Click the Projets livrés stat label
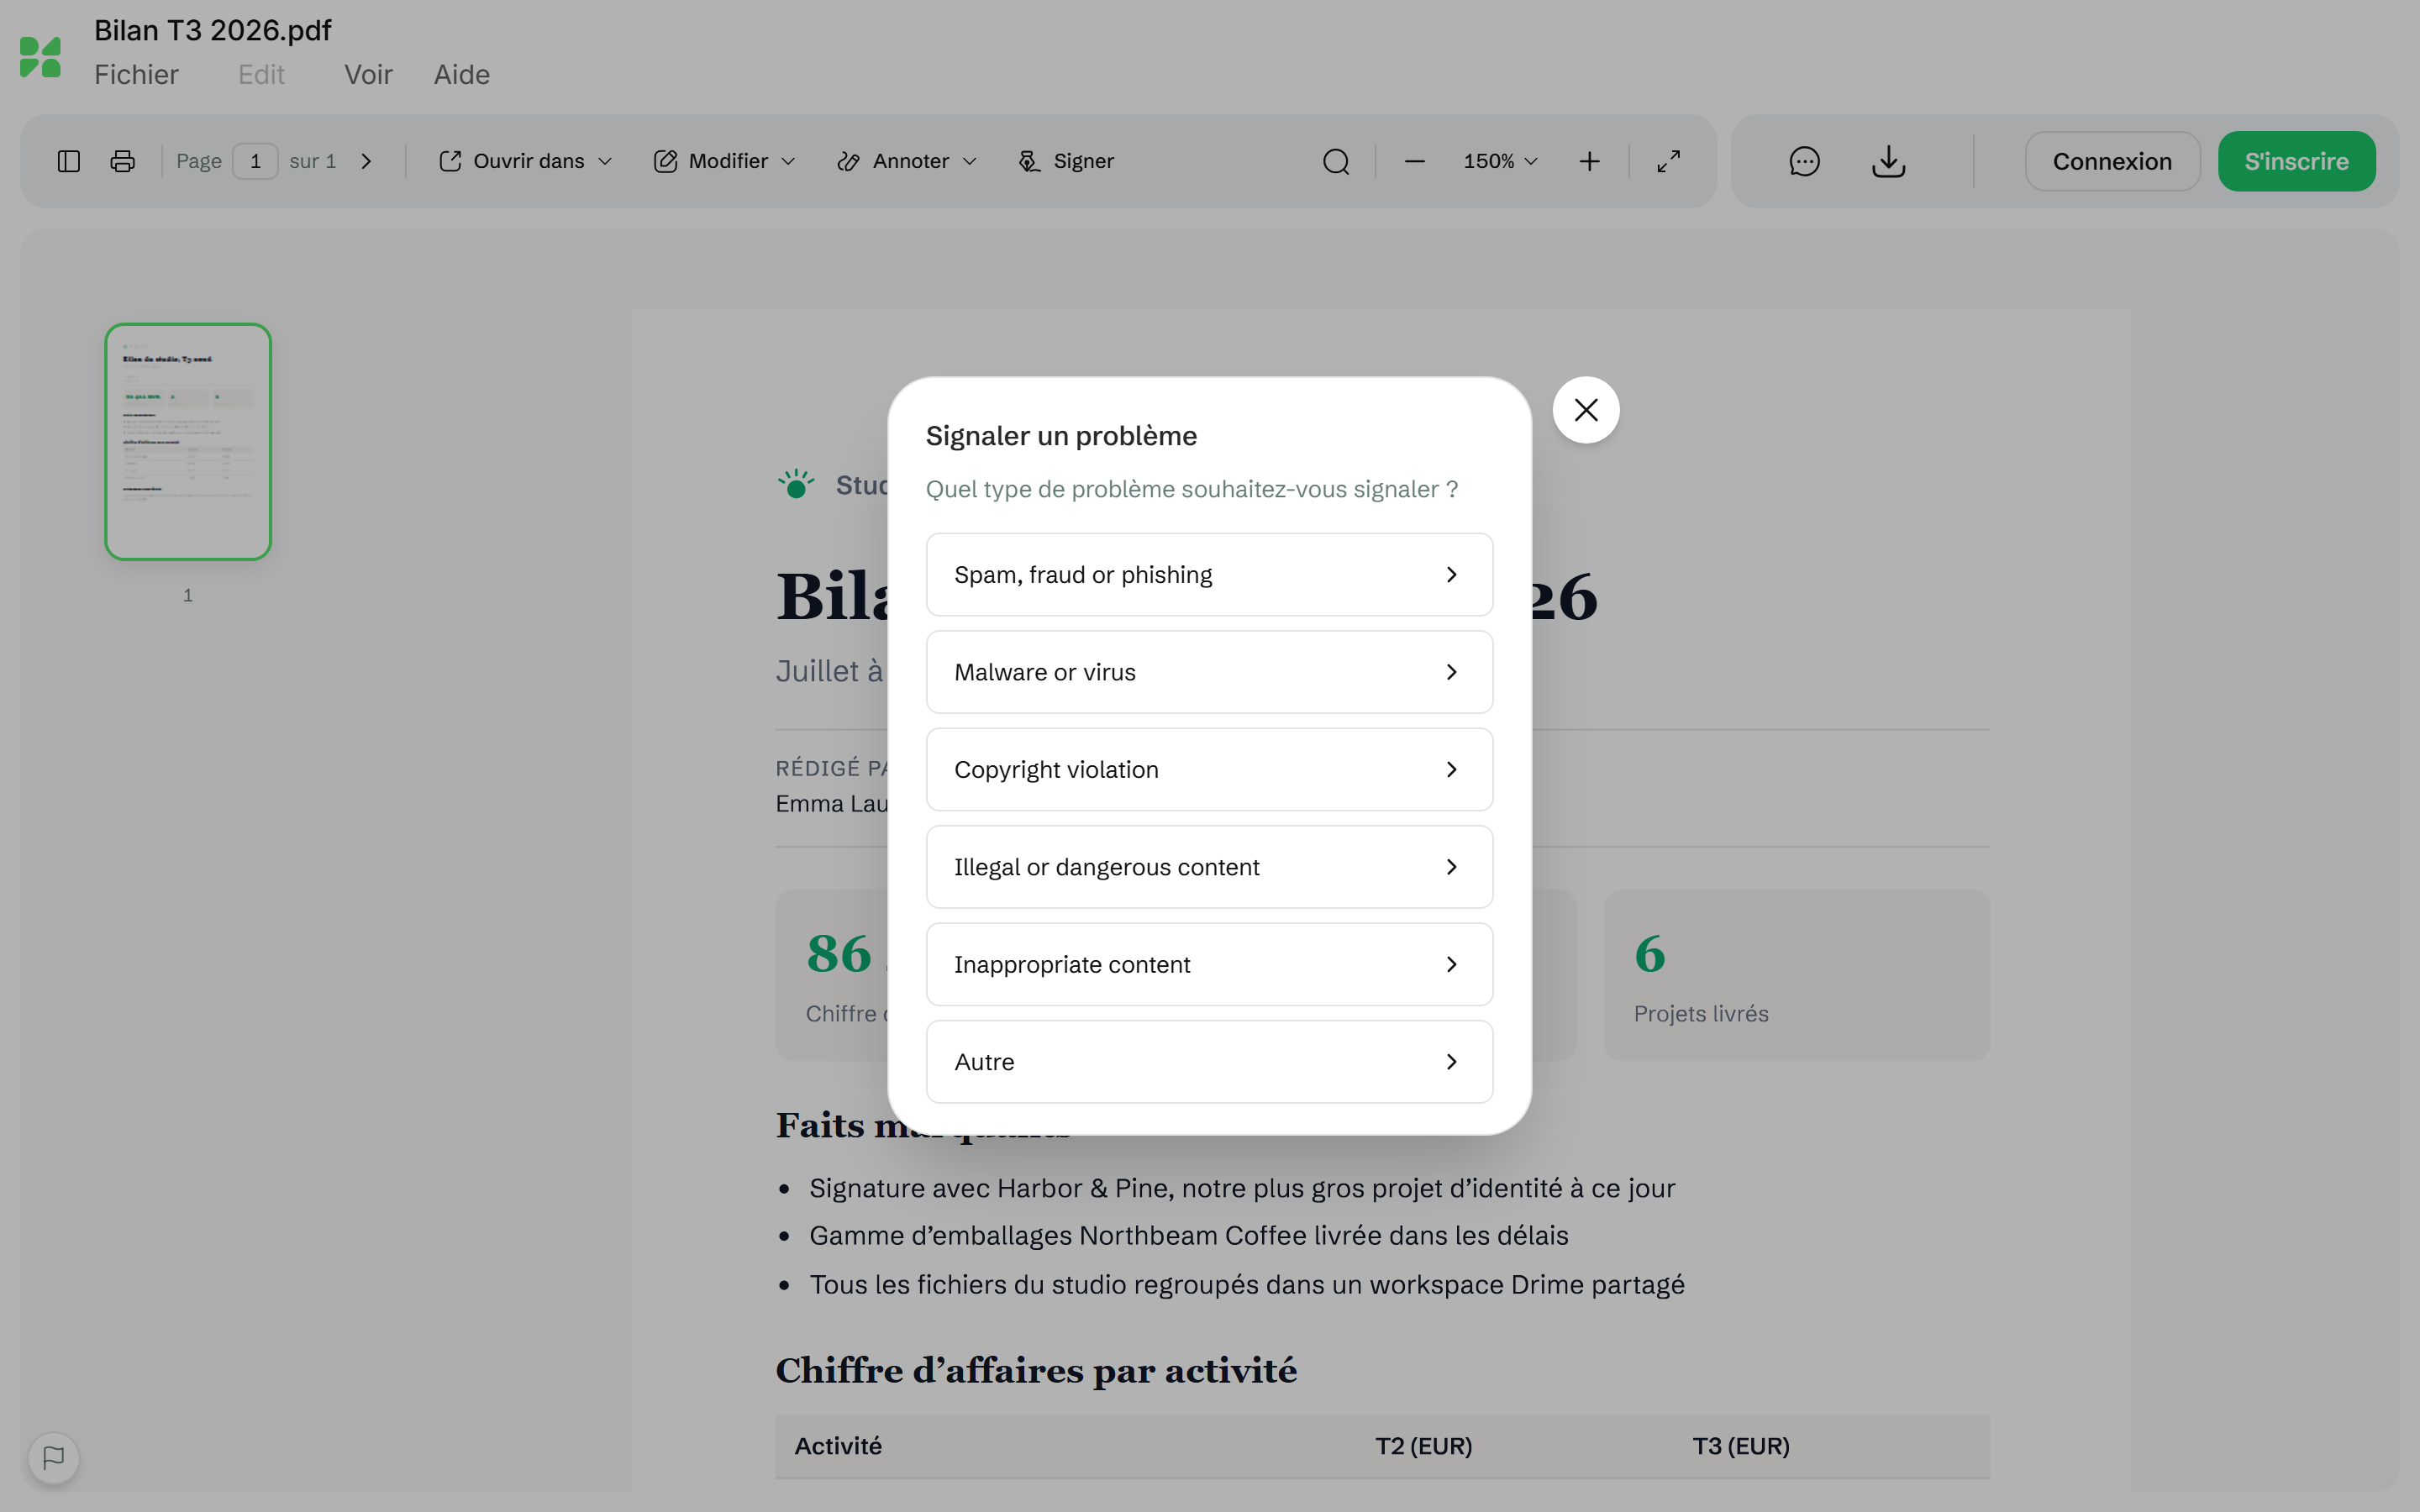Screen dimensions: 2420x1512 [x=1701, y=1014]
